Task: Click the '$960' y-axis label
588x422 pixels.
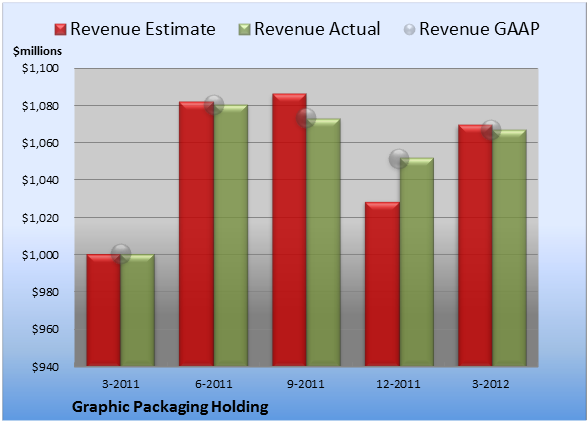Action: (x=45, y=329)
